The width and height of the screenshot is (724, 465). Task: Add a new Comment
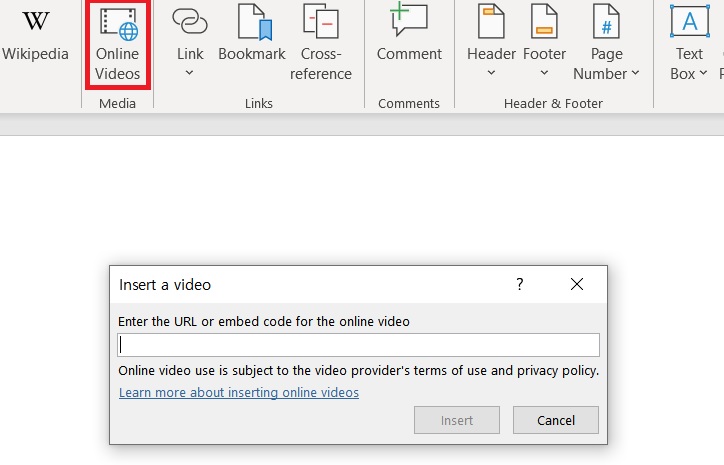409,19
